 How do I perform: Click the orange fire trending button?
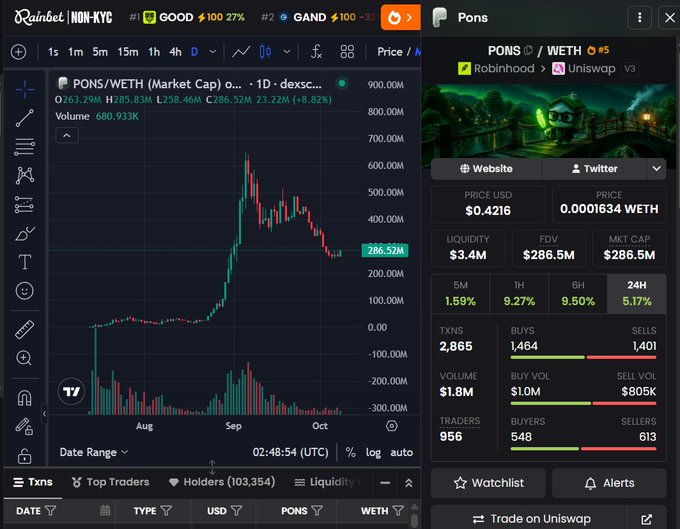pos(401,18)
